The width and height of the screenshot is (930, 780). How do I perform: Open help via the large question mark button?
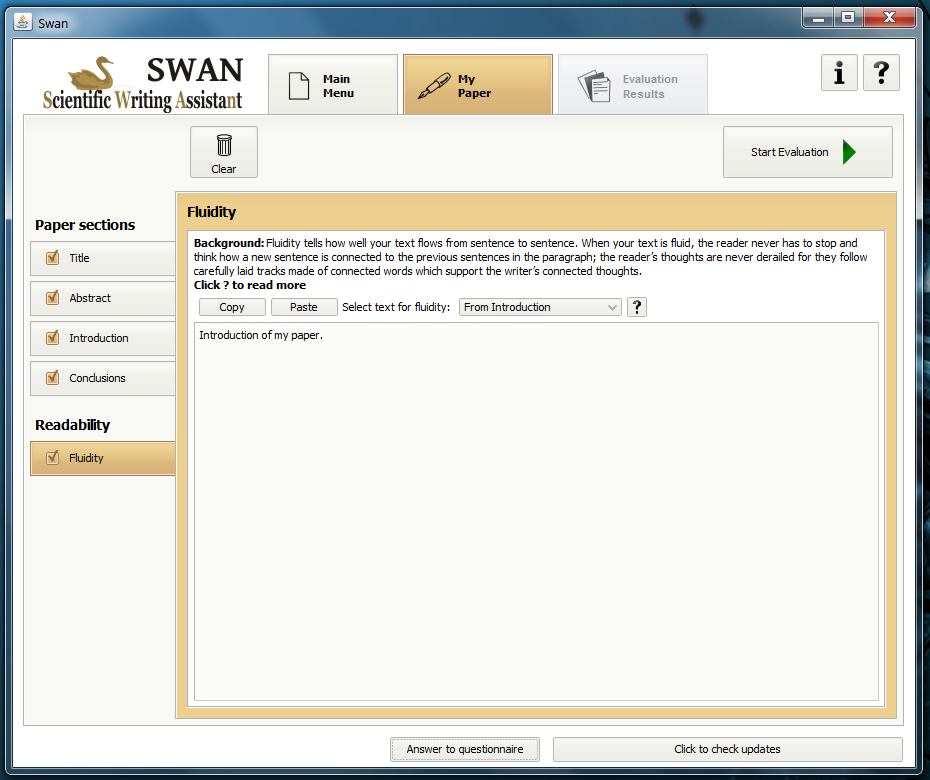pos(881,73)
